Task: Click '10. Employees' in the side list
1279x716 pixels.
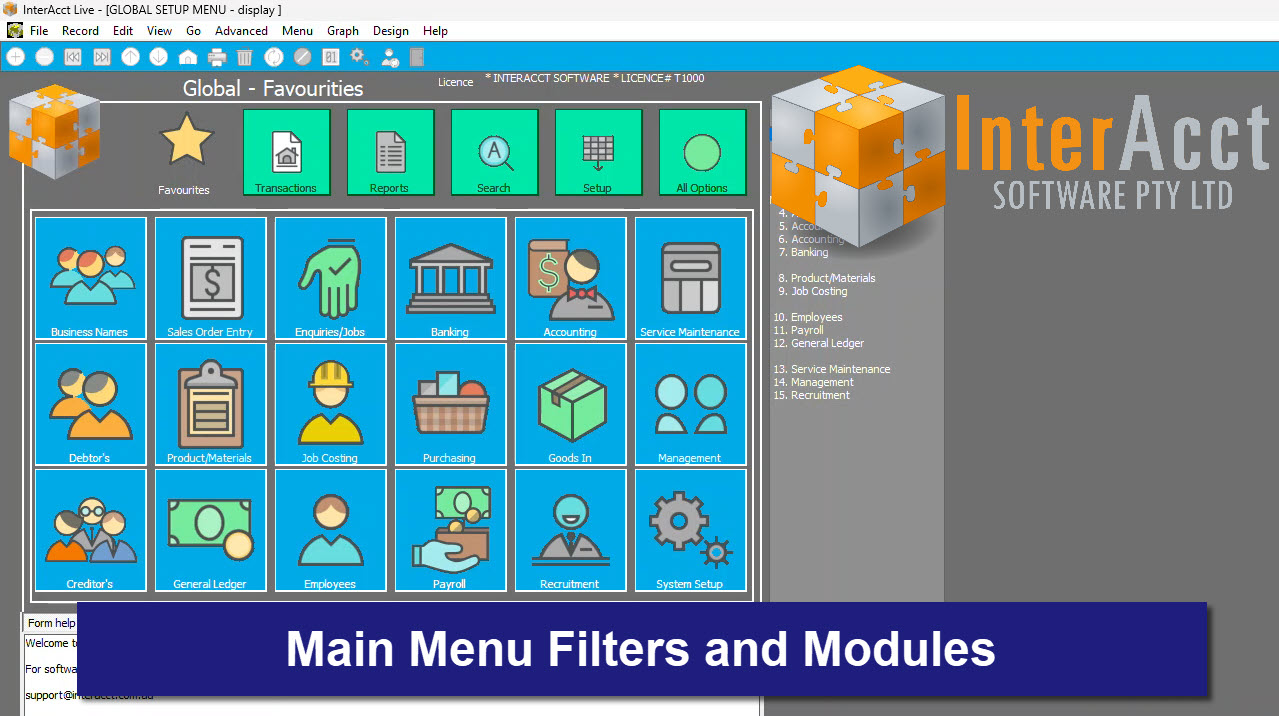Action: coord(808,317)
